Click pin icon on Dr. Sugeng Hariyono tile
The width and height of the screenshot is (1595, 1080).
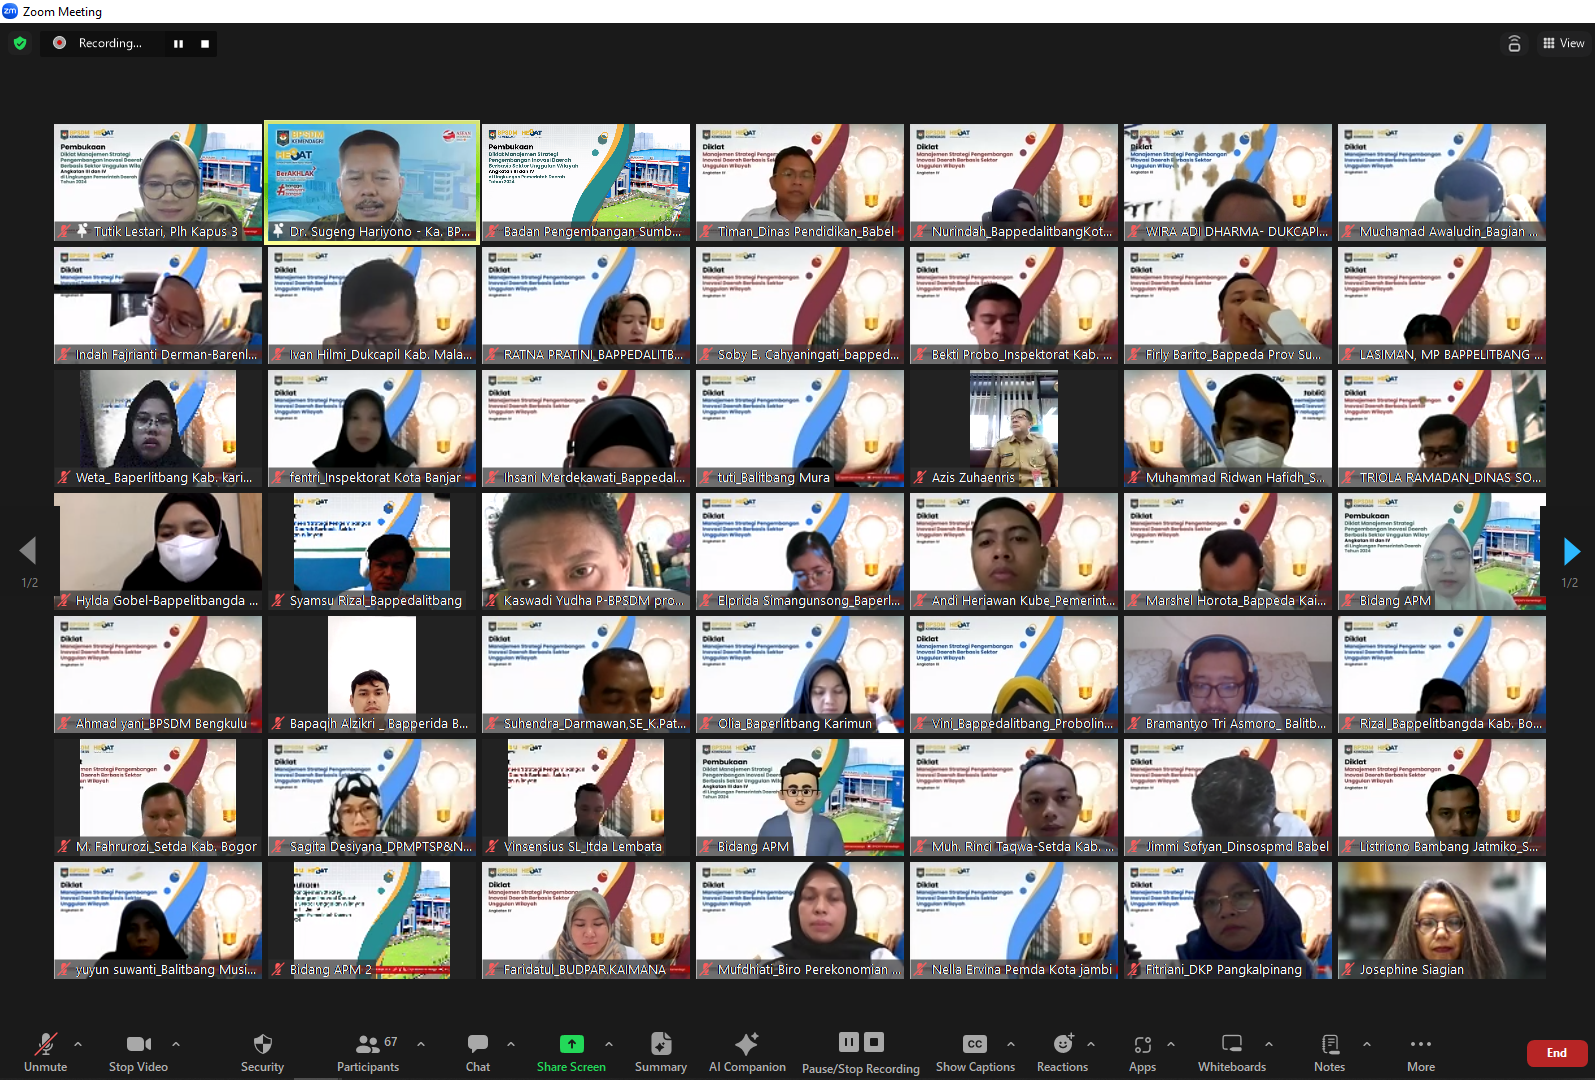[x=278, y=231]
